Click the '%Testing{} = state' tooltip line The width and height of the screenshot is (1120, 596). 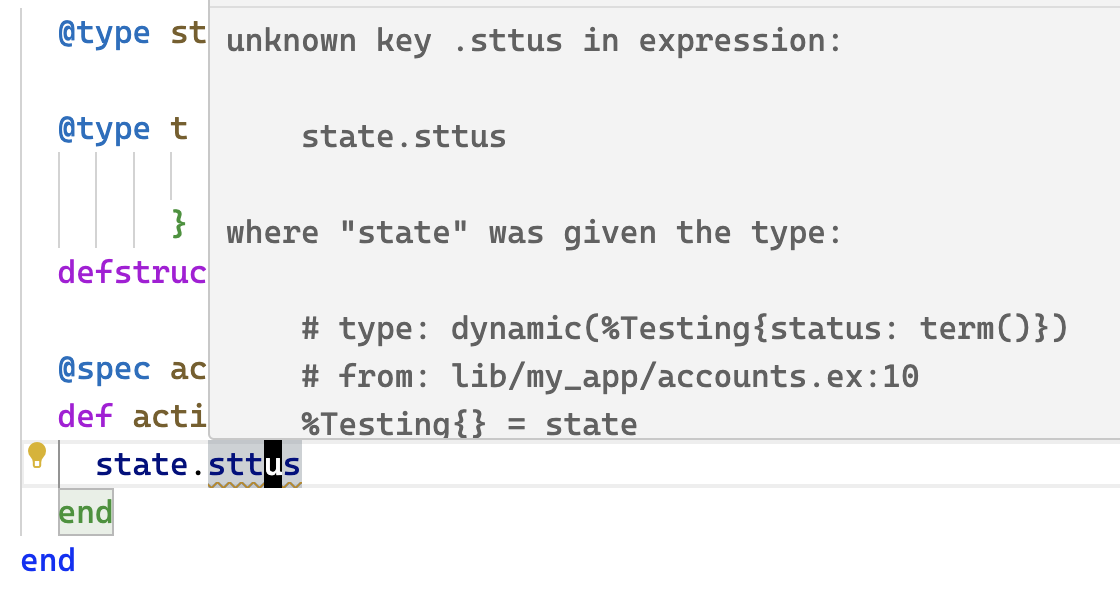(469, 424)
